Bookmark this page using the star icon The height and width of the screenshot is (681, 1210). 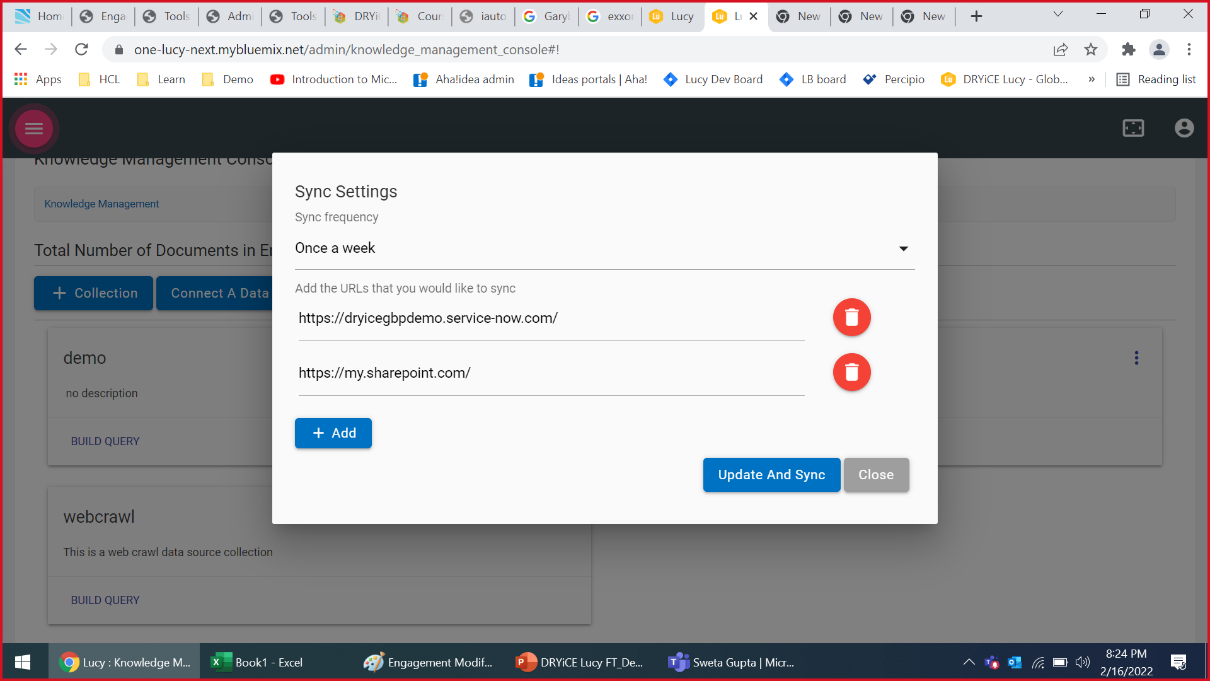[1091, 48]
